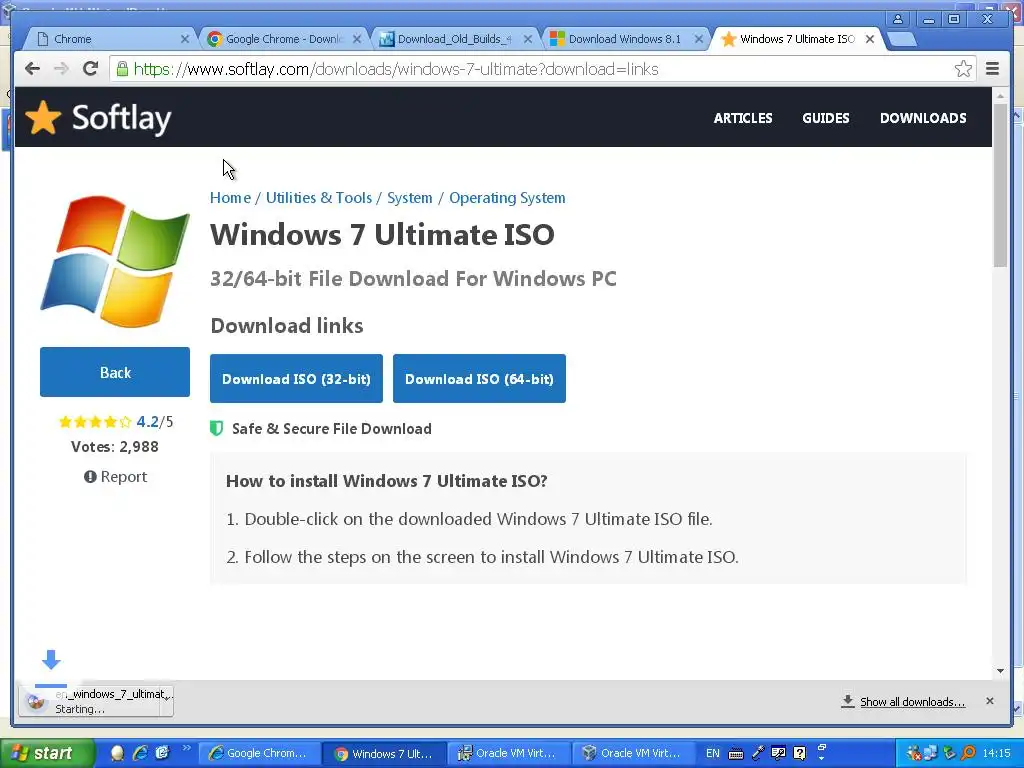
Task: Close the Windows 7 Ultimate ISO tab
Action: pos(870,39)
